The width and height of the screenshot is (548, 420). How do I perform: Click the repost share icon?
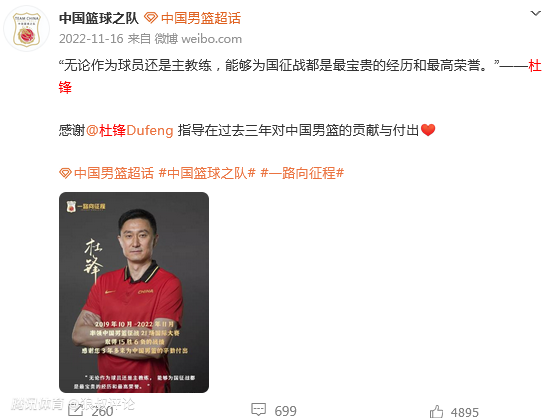click(x=75, y=410)
